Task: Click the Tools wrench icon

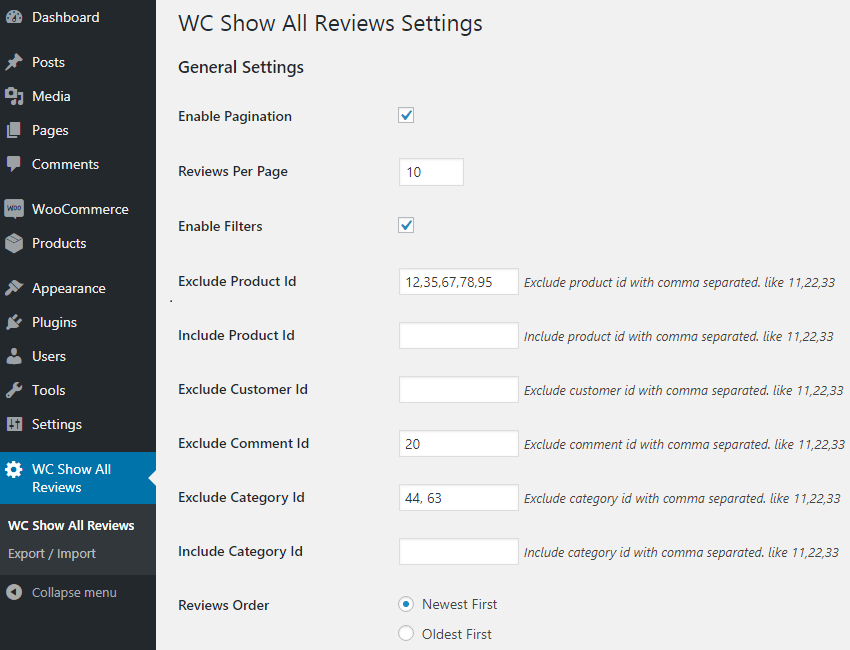Action: [x=14, y=390]
